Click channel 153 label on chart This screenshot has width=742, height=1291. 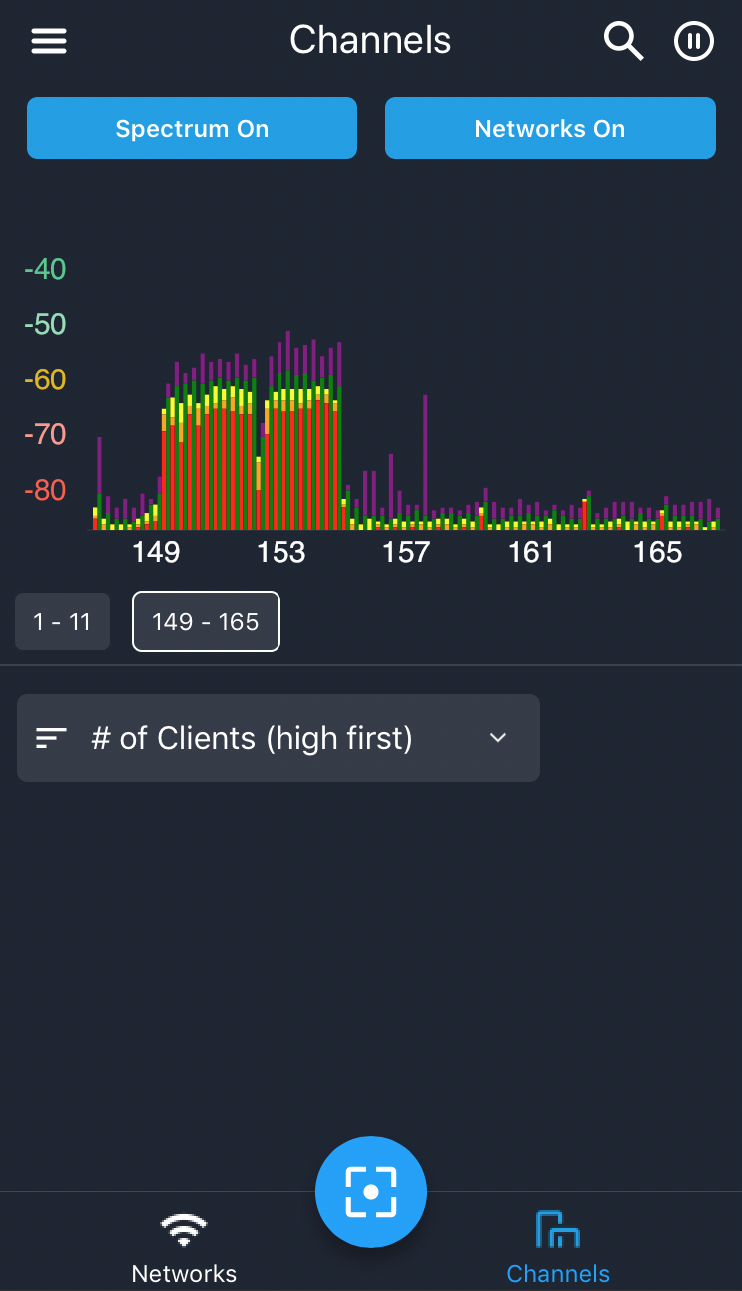pos(281,552)
